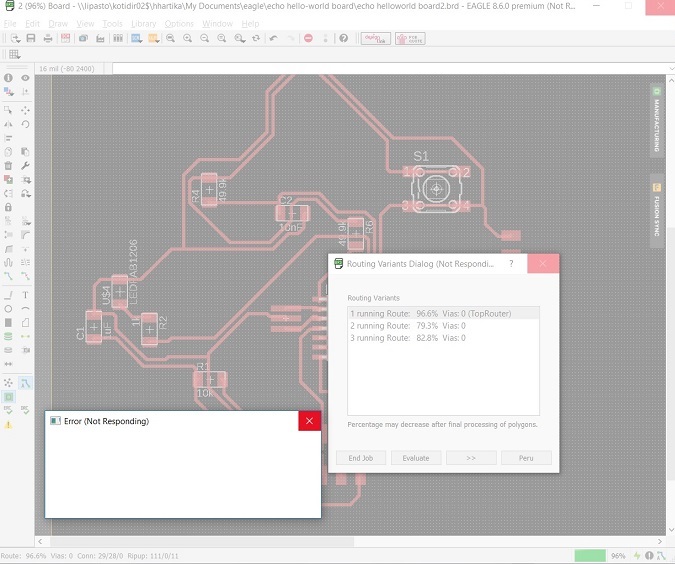Select the Move tool

[x=25, y=110]
